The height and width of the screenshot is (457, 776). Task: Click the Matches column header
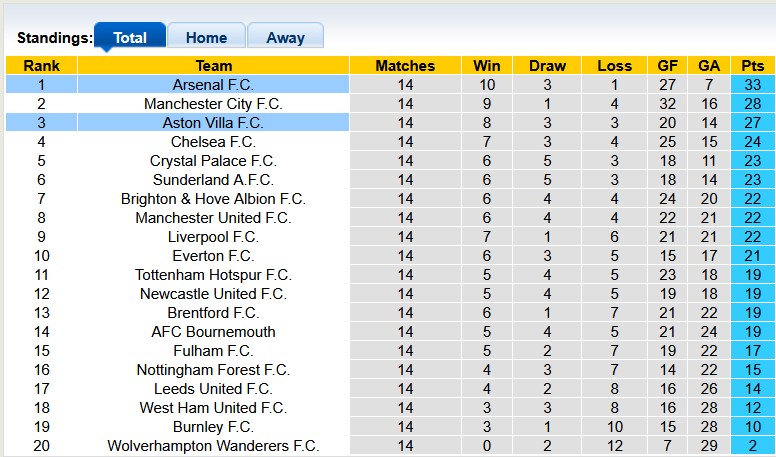(x=405, y=66)
